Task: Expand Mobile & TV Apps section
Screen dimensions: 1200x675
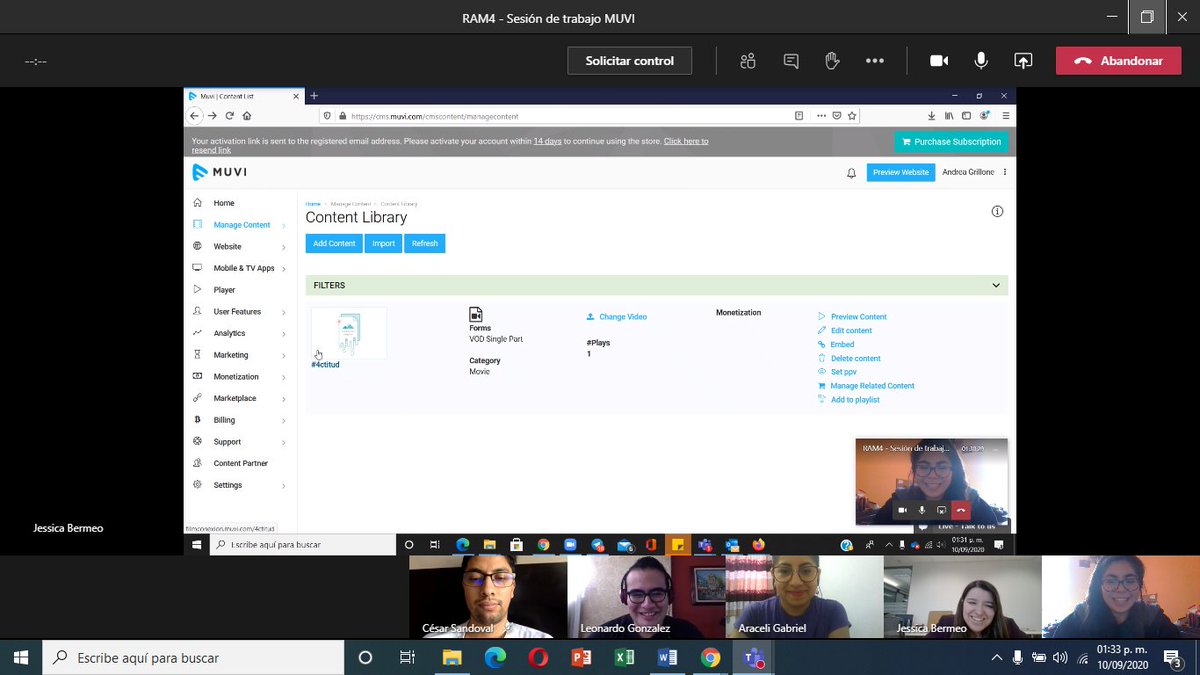Action: 240,268
